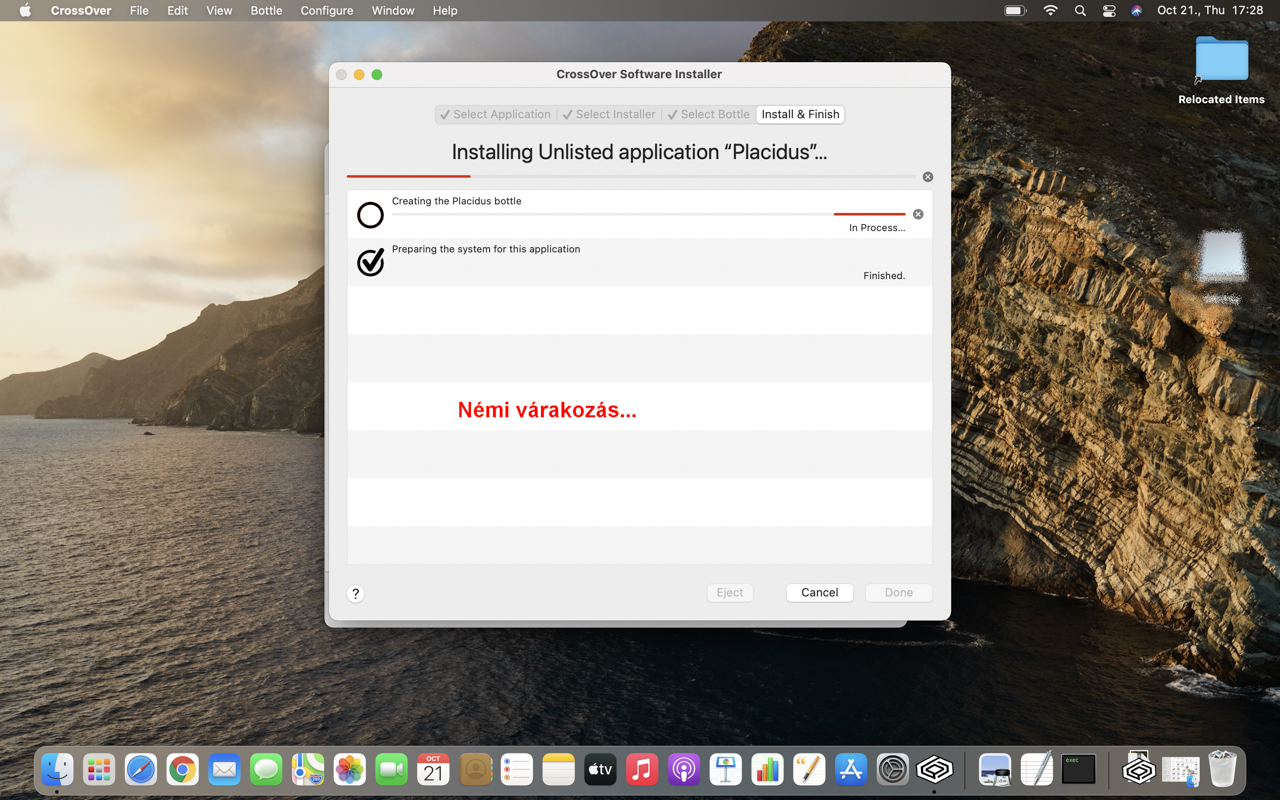Open Control Center in the menu bar
Screen dimensions: 1280x800
[1109, 11]
